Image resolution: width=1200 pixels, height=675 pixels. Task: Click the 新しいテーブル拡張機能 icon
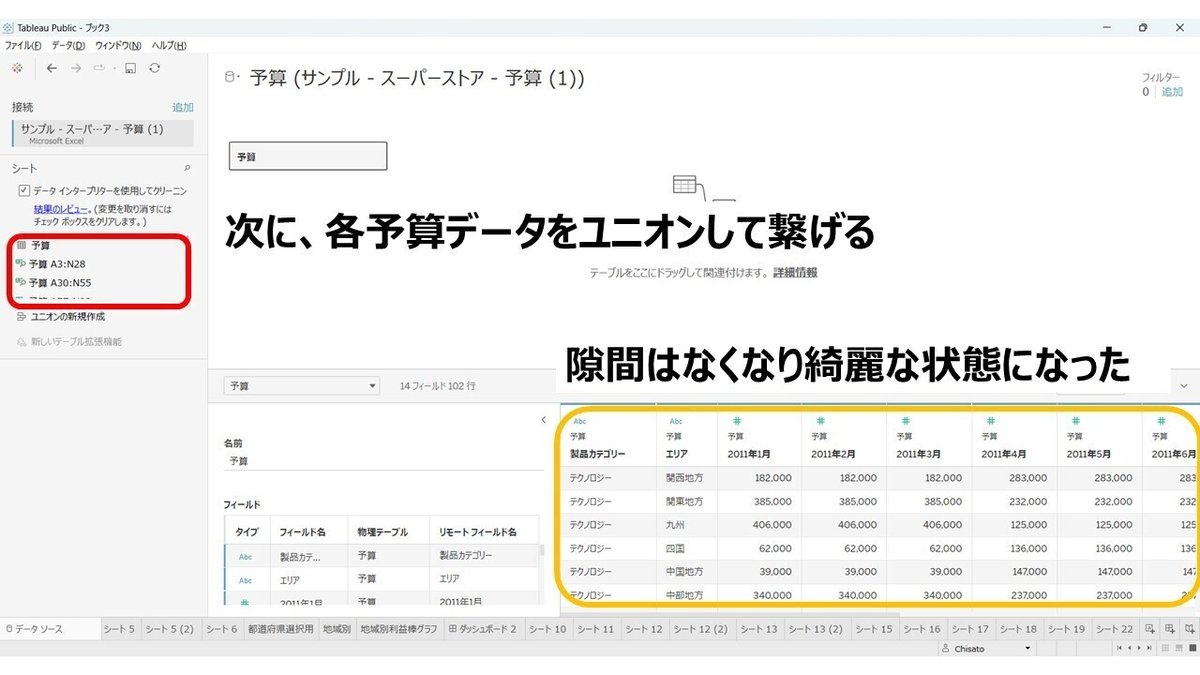tap(21, 341)
